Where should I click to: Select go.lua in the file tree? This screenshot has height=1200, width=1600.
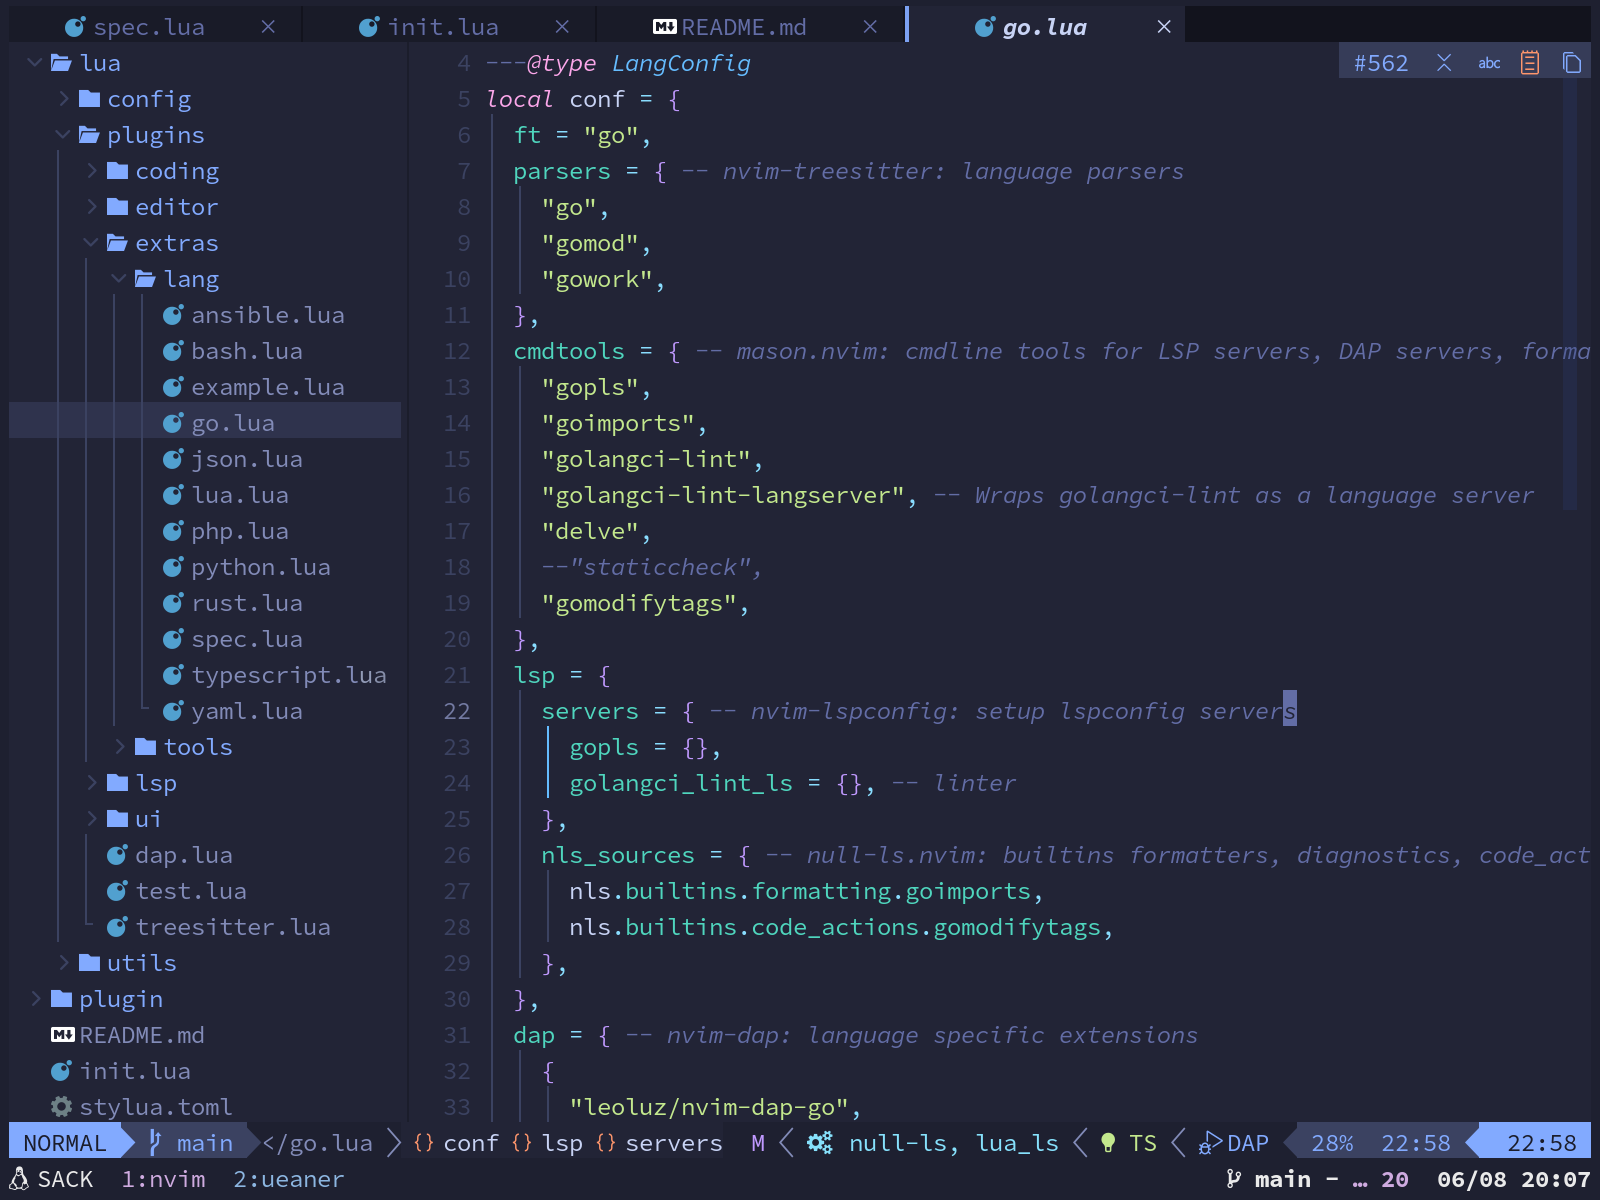[x=233, y=422]
